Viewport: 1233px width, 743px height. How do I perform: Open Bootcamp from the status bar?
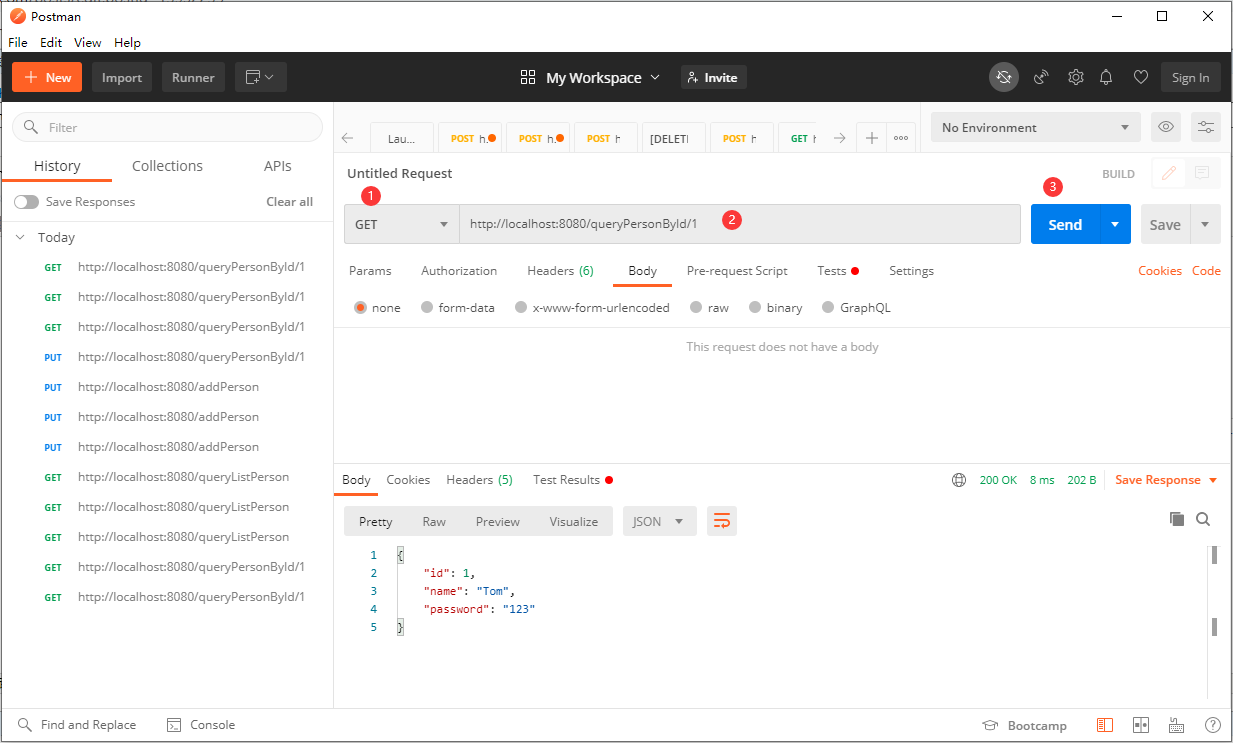1025,725
